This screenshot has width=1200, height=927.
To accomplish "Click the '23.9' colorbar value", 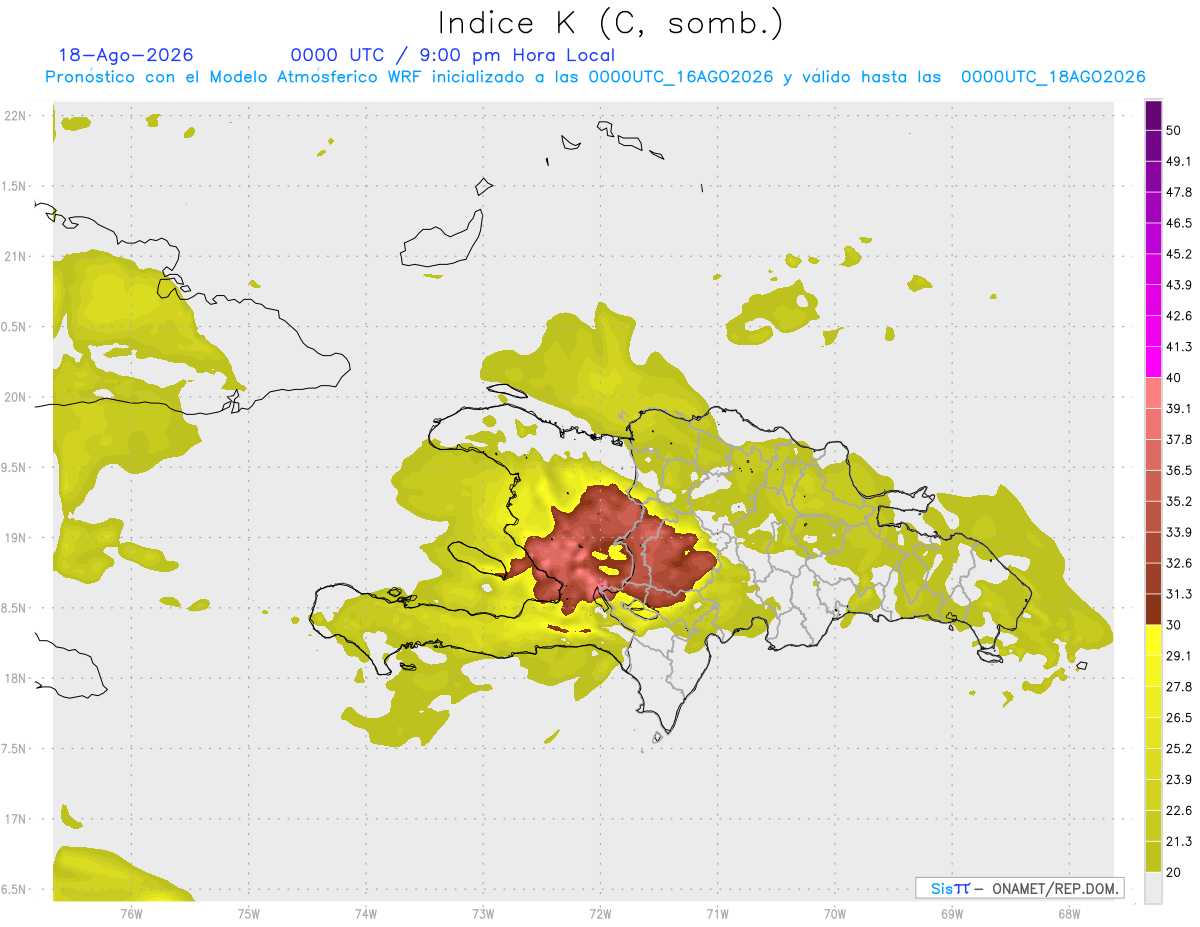I will point(1179,779).
